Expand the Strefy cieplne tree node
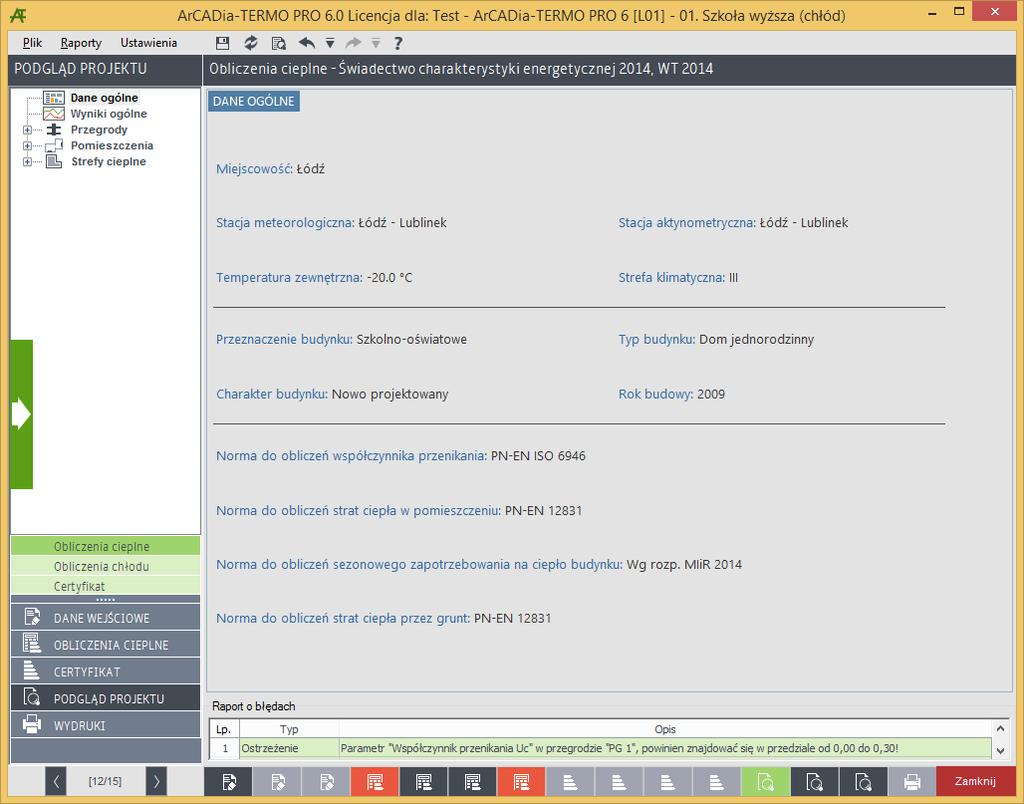This screenshot has width=1024, height=804. [x=27, y=161]
